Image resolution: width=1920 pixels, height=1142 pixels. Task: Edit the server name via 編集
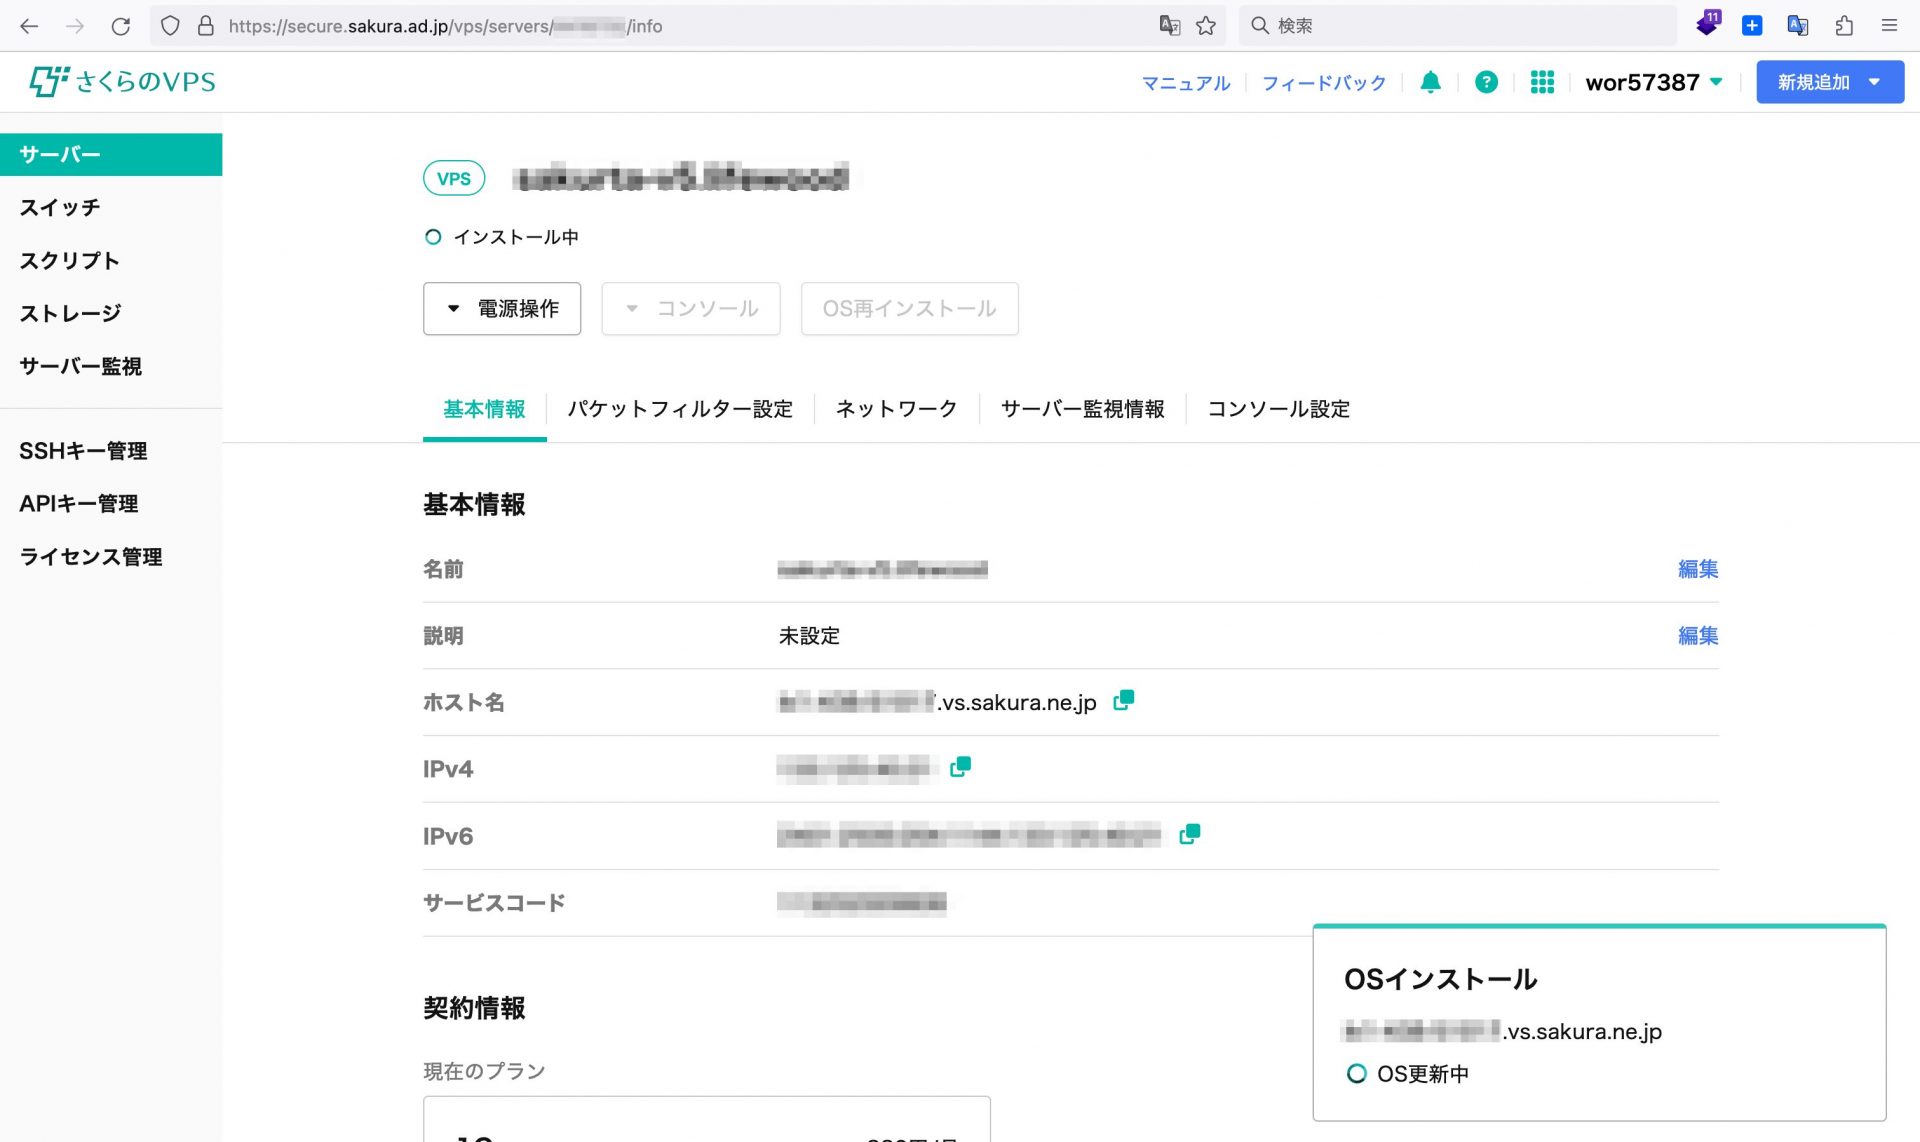[1697, 569]
